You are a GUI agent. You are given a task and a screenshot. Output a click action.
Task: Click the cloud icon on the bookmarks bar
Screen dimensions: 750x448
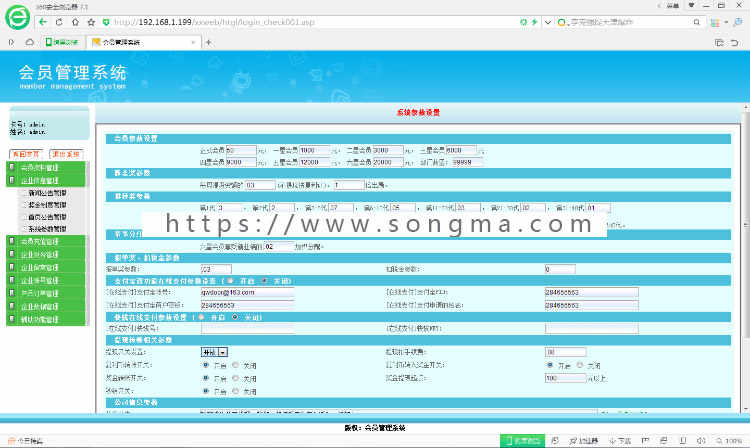(29, 42)
